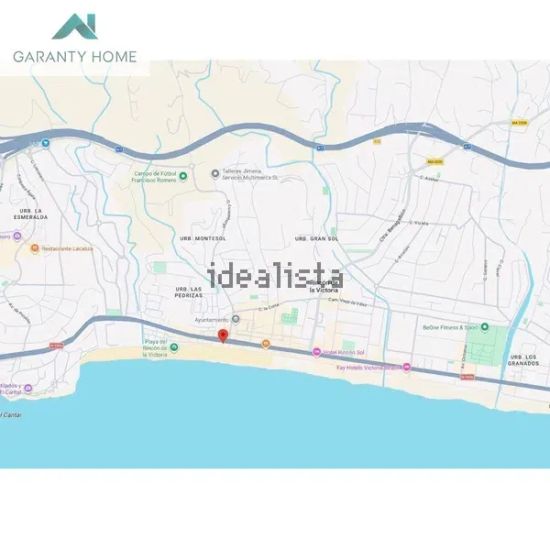550x550 pixels.
Task: Open Playa del Rincón de la Victoria marker
Action: 174,347
